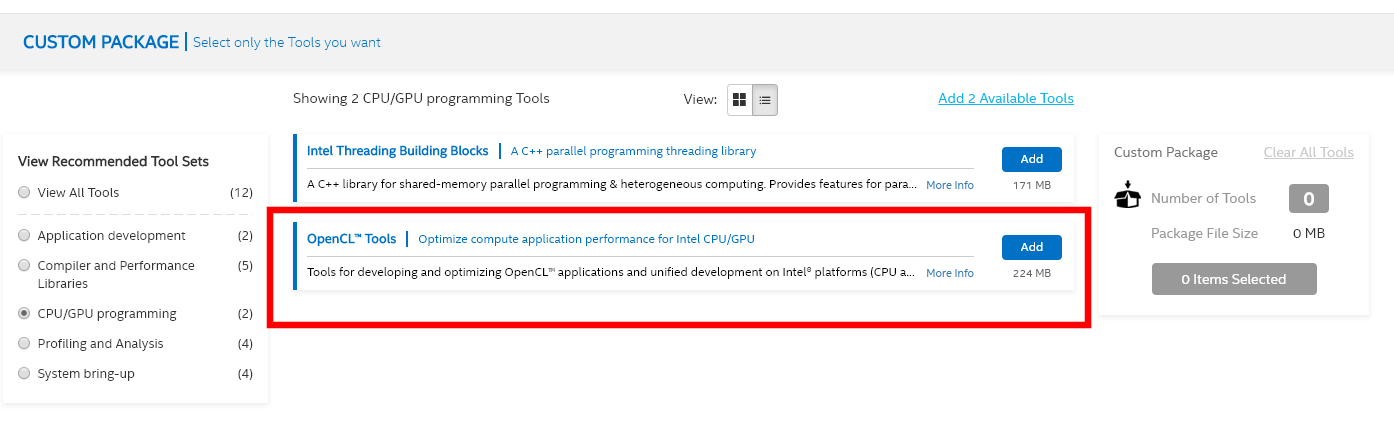Image resolution: width=1394 pixels, height=426 pixels.
Task: Click the package box icon
Action: (x=1128, y=196)
